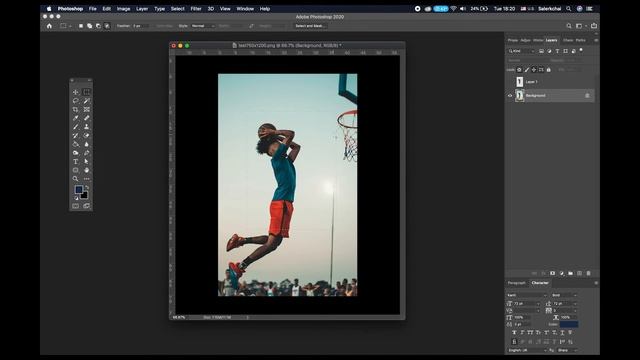Toggle lock image pixels brush icon
640x360 pixels.
click(527, 70)
